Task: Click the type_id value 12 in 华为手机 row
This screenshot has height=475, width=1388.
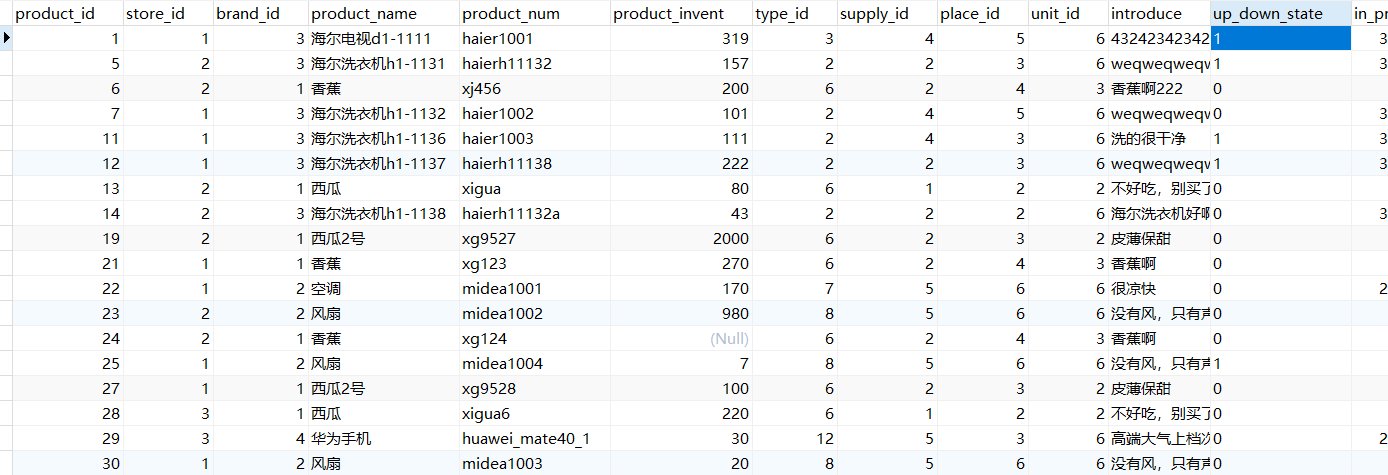Action: pos(794,438)
